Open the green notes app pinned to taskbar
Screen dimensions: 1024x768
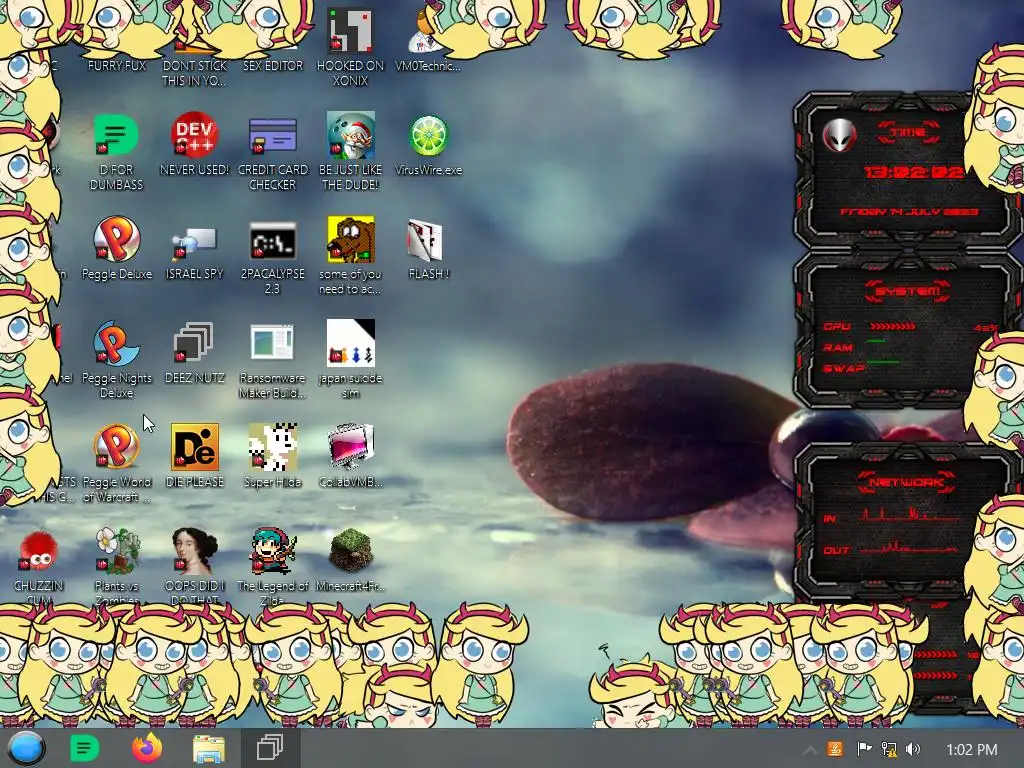coord(84,748)
